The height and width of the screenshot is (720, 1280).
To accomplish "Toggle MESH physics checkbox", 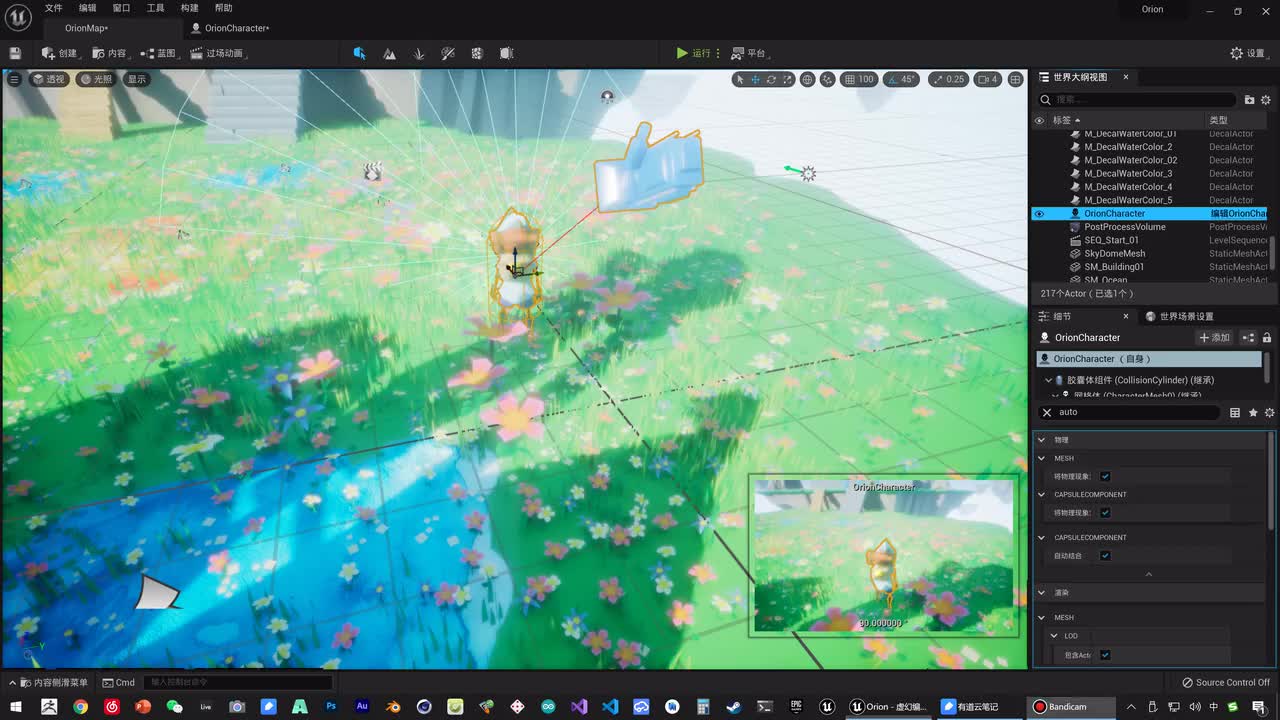I will [x=1105, y=476].
